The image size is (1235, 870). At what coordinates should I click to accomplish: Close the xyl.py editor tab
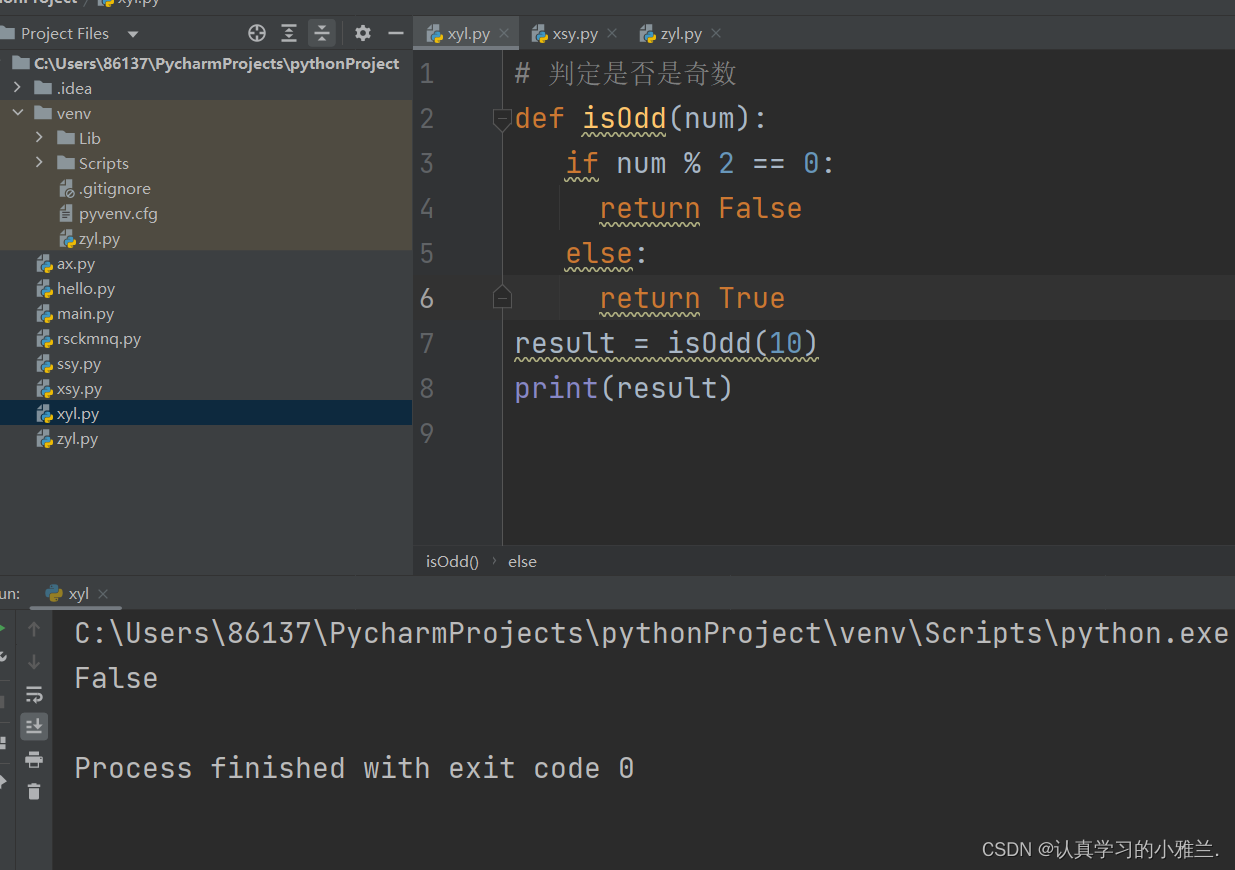(x=504, y=33)
